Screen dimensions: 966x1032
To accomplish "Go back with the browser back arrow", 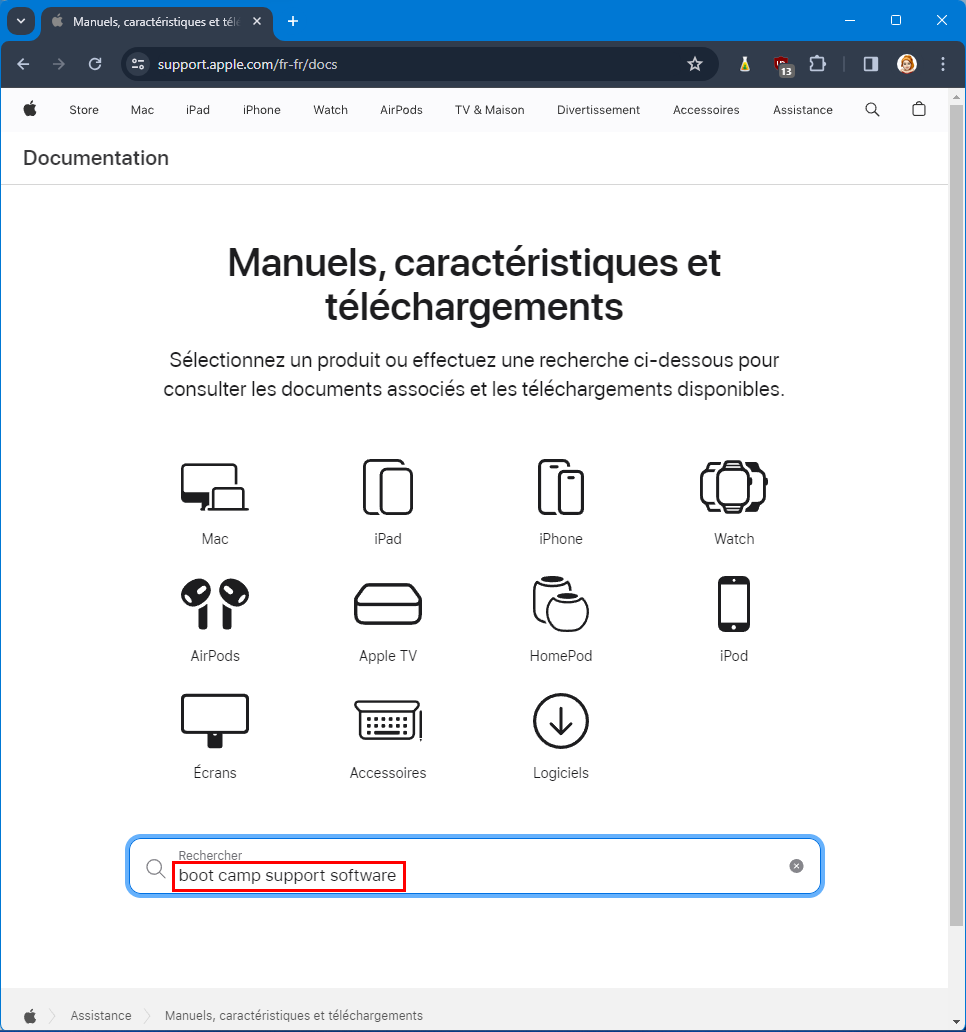I will coord(23,64).
